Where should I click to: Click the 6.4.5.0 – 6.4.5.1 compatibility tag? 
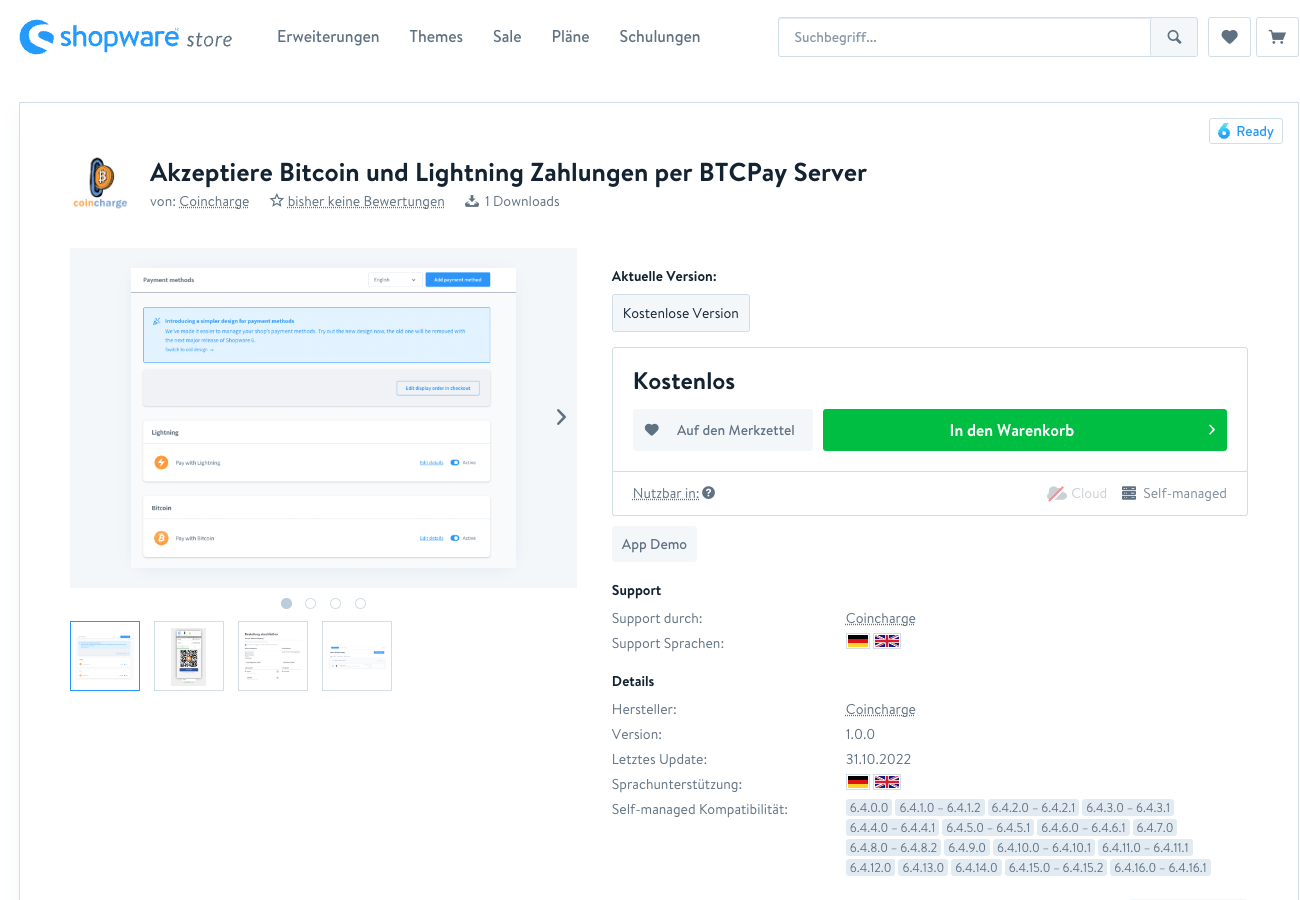tap(987, 827)
